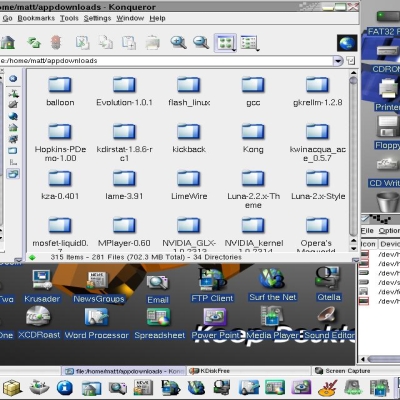Screen dimensions: 400x400
Task: Open Krusader desktop icon
Action: coord(42,286)
